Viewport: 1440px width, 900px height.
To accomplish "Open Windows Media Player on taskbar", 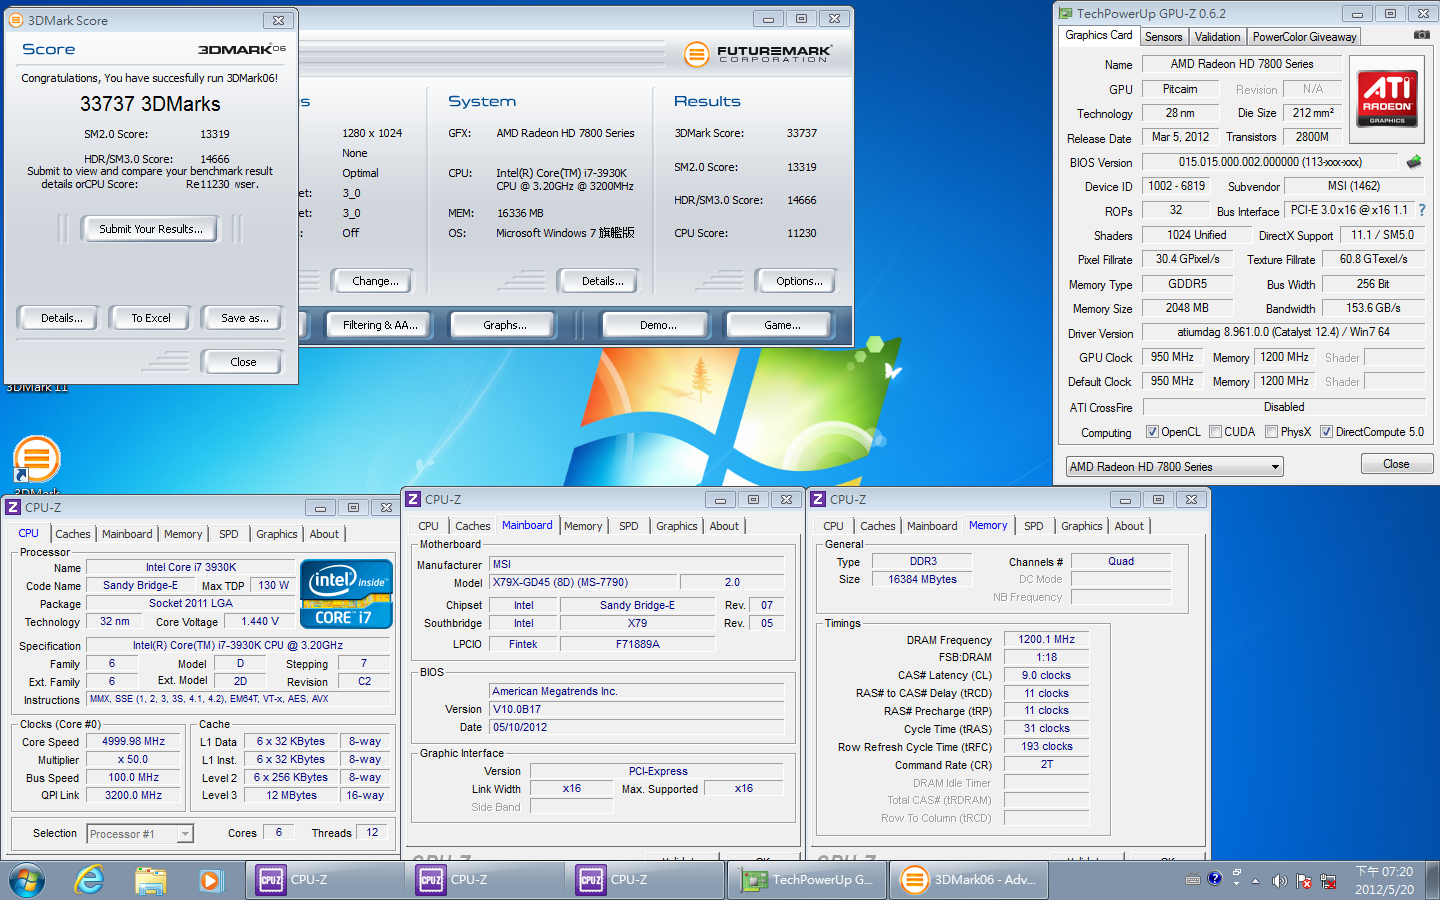I will [x=210, y=880].
